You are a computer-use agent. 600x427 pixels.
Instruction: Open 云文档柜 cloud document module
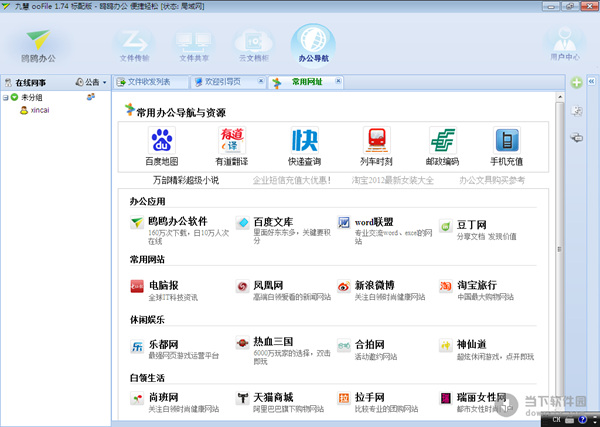tap(254, 46)
